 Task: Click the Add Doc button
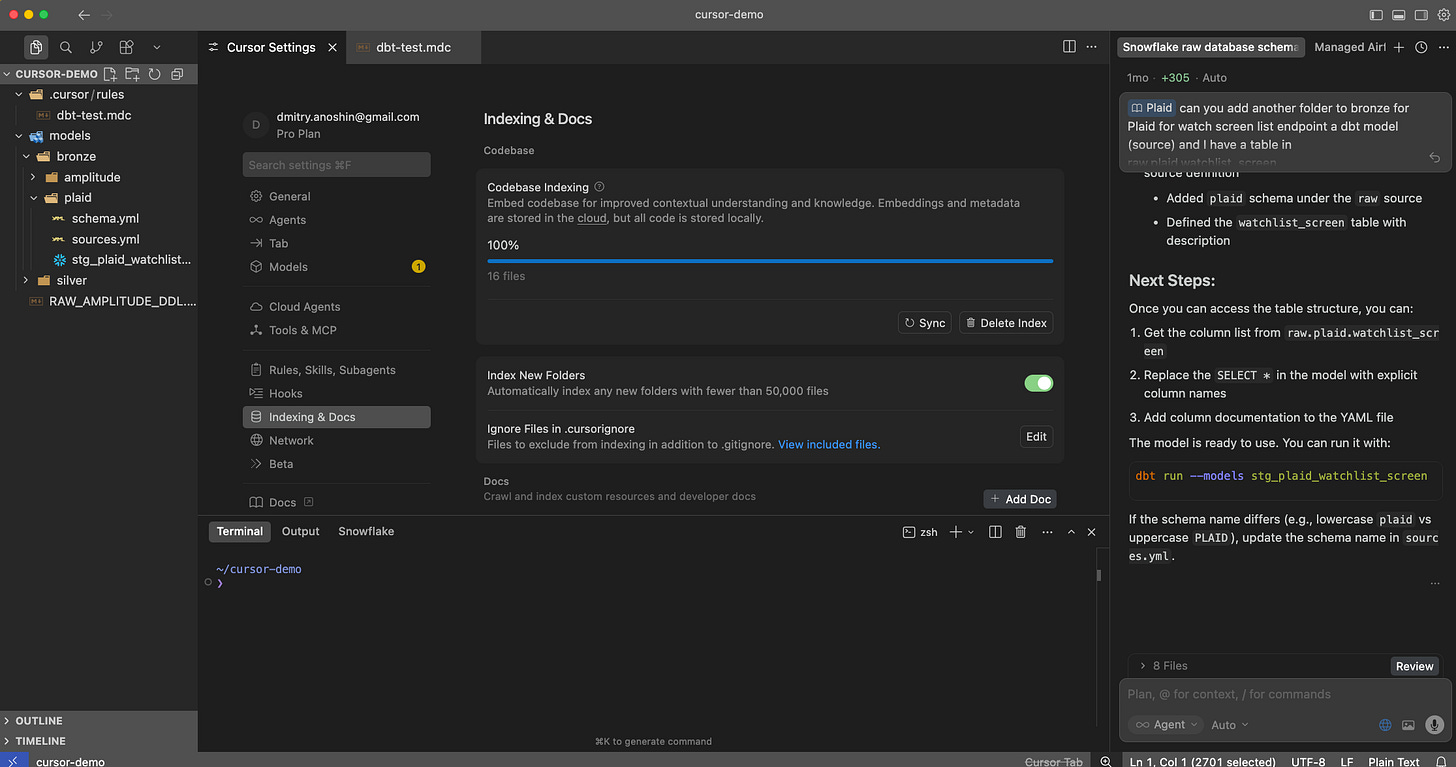[1020, 499]
